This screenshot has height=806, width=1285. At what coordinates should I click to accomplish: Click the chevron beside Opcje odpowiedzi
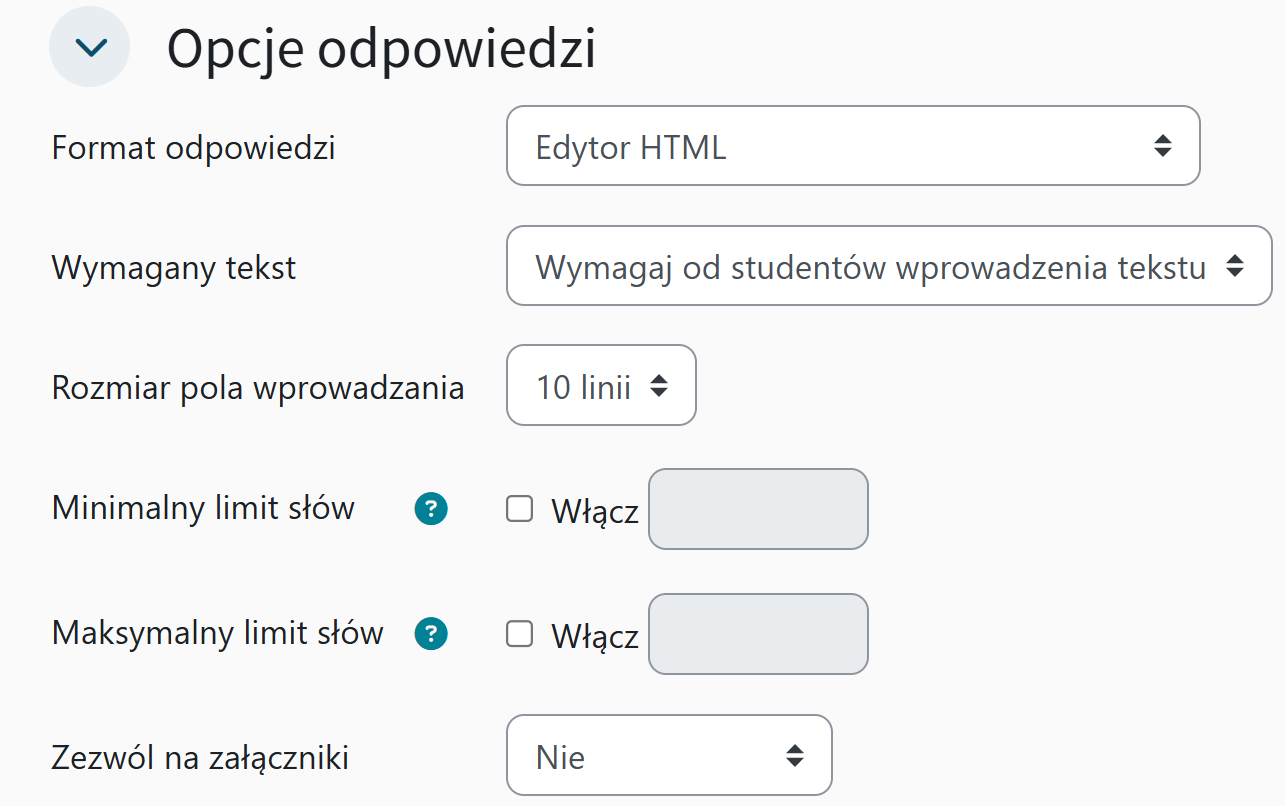(89, 46)
